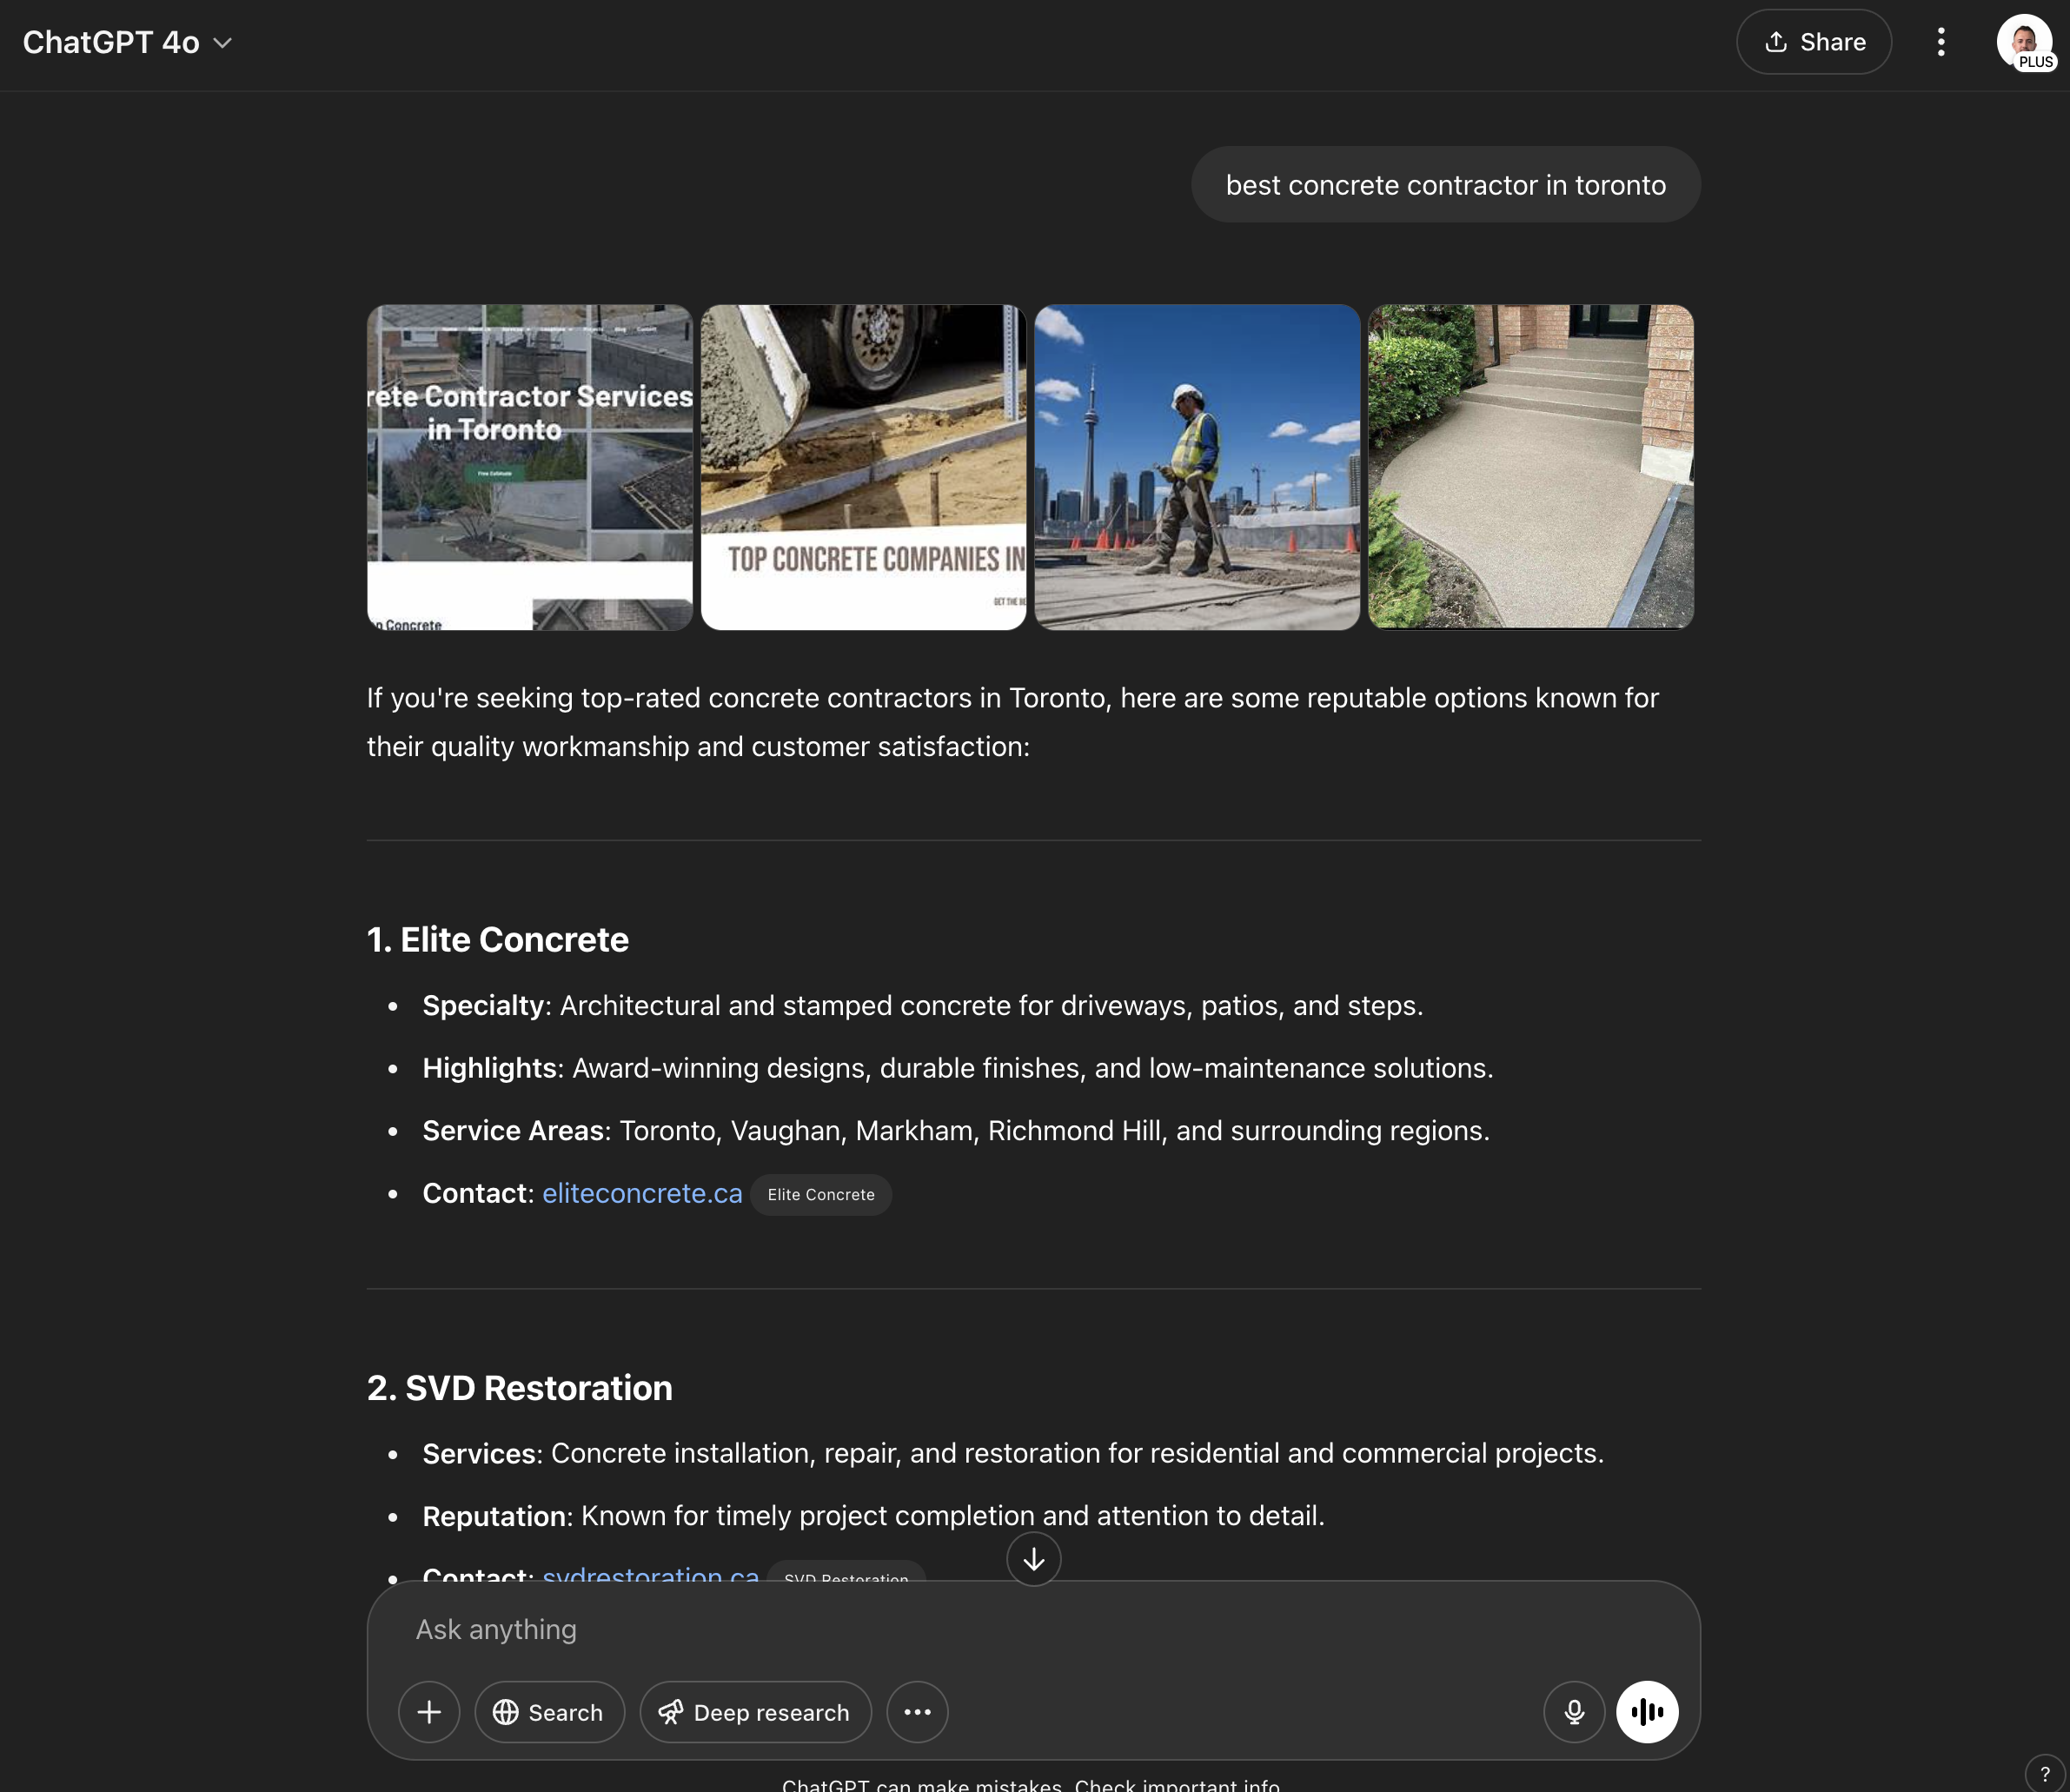Viewport: 2070px width, 1792px height.
Task: Click the Service Areas bullet line
Action: [955, 1130]
